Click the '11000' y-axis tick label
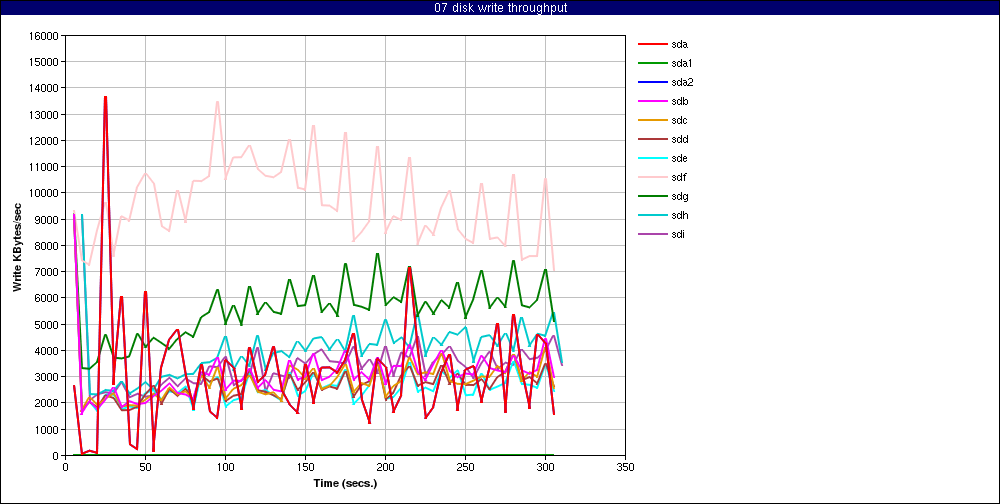Image resolution: width=1000 pixels, height=504 pixels. pos(45,167)
